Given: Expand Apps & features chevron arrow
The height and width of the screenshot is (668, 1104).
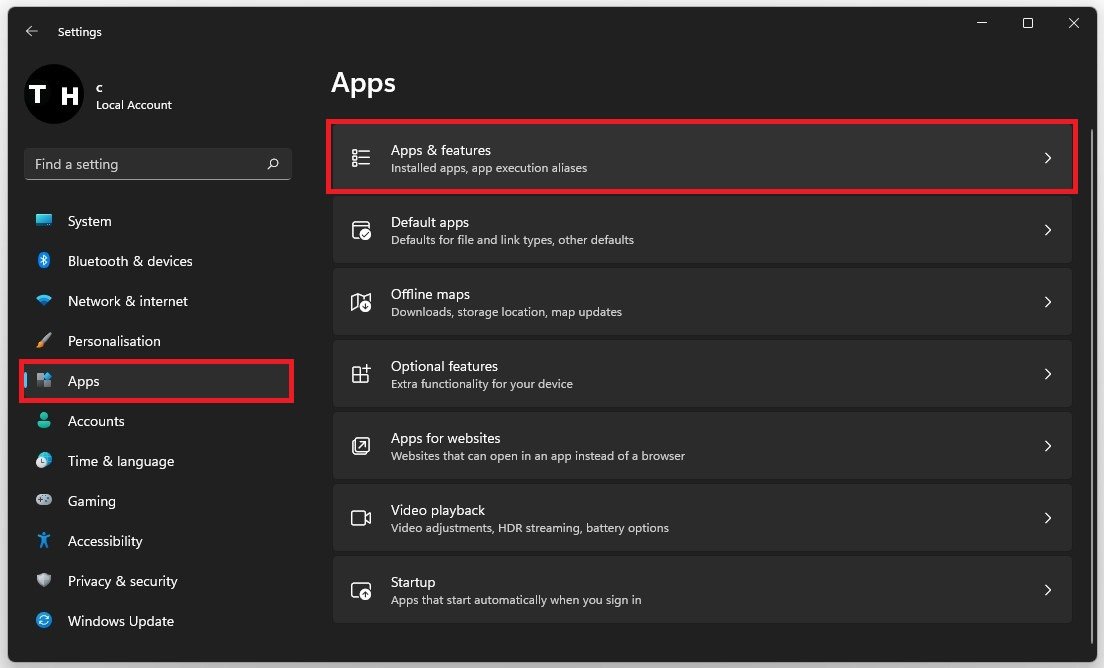Looking at the screenshot, I should (x=1047, y=158).
